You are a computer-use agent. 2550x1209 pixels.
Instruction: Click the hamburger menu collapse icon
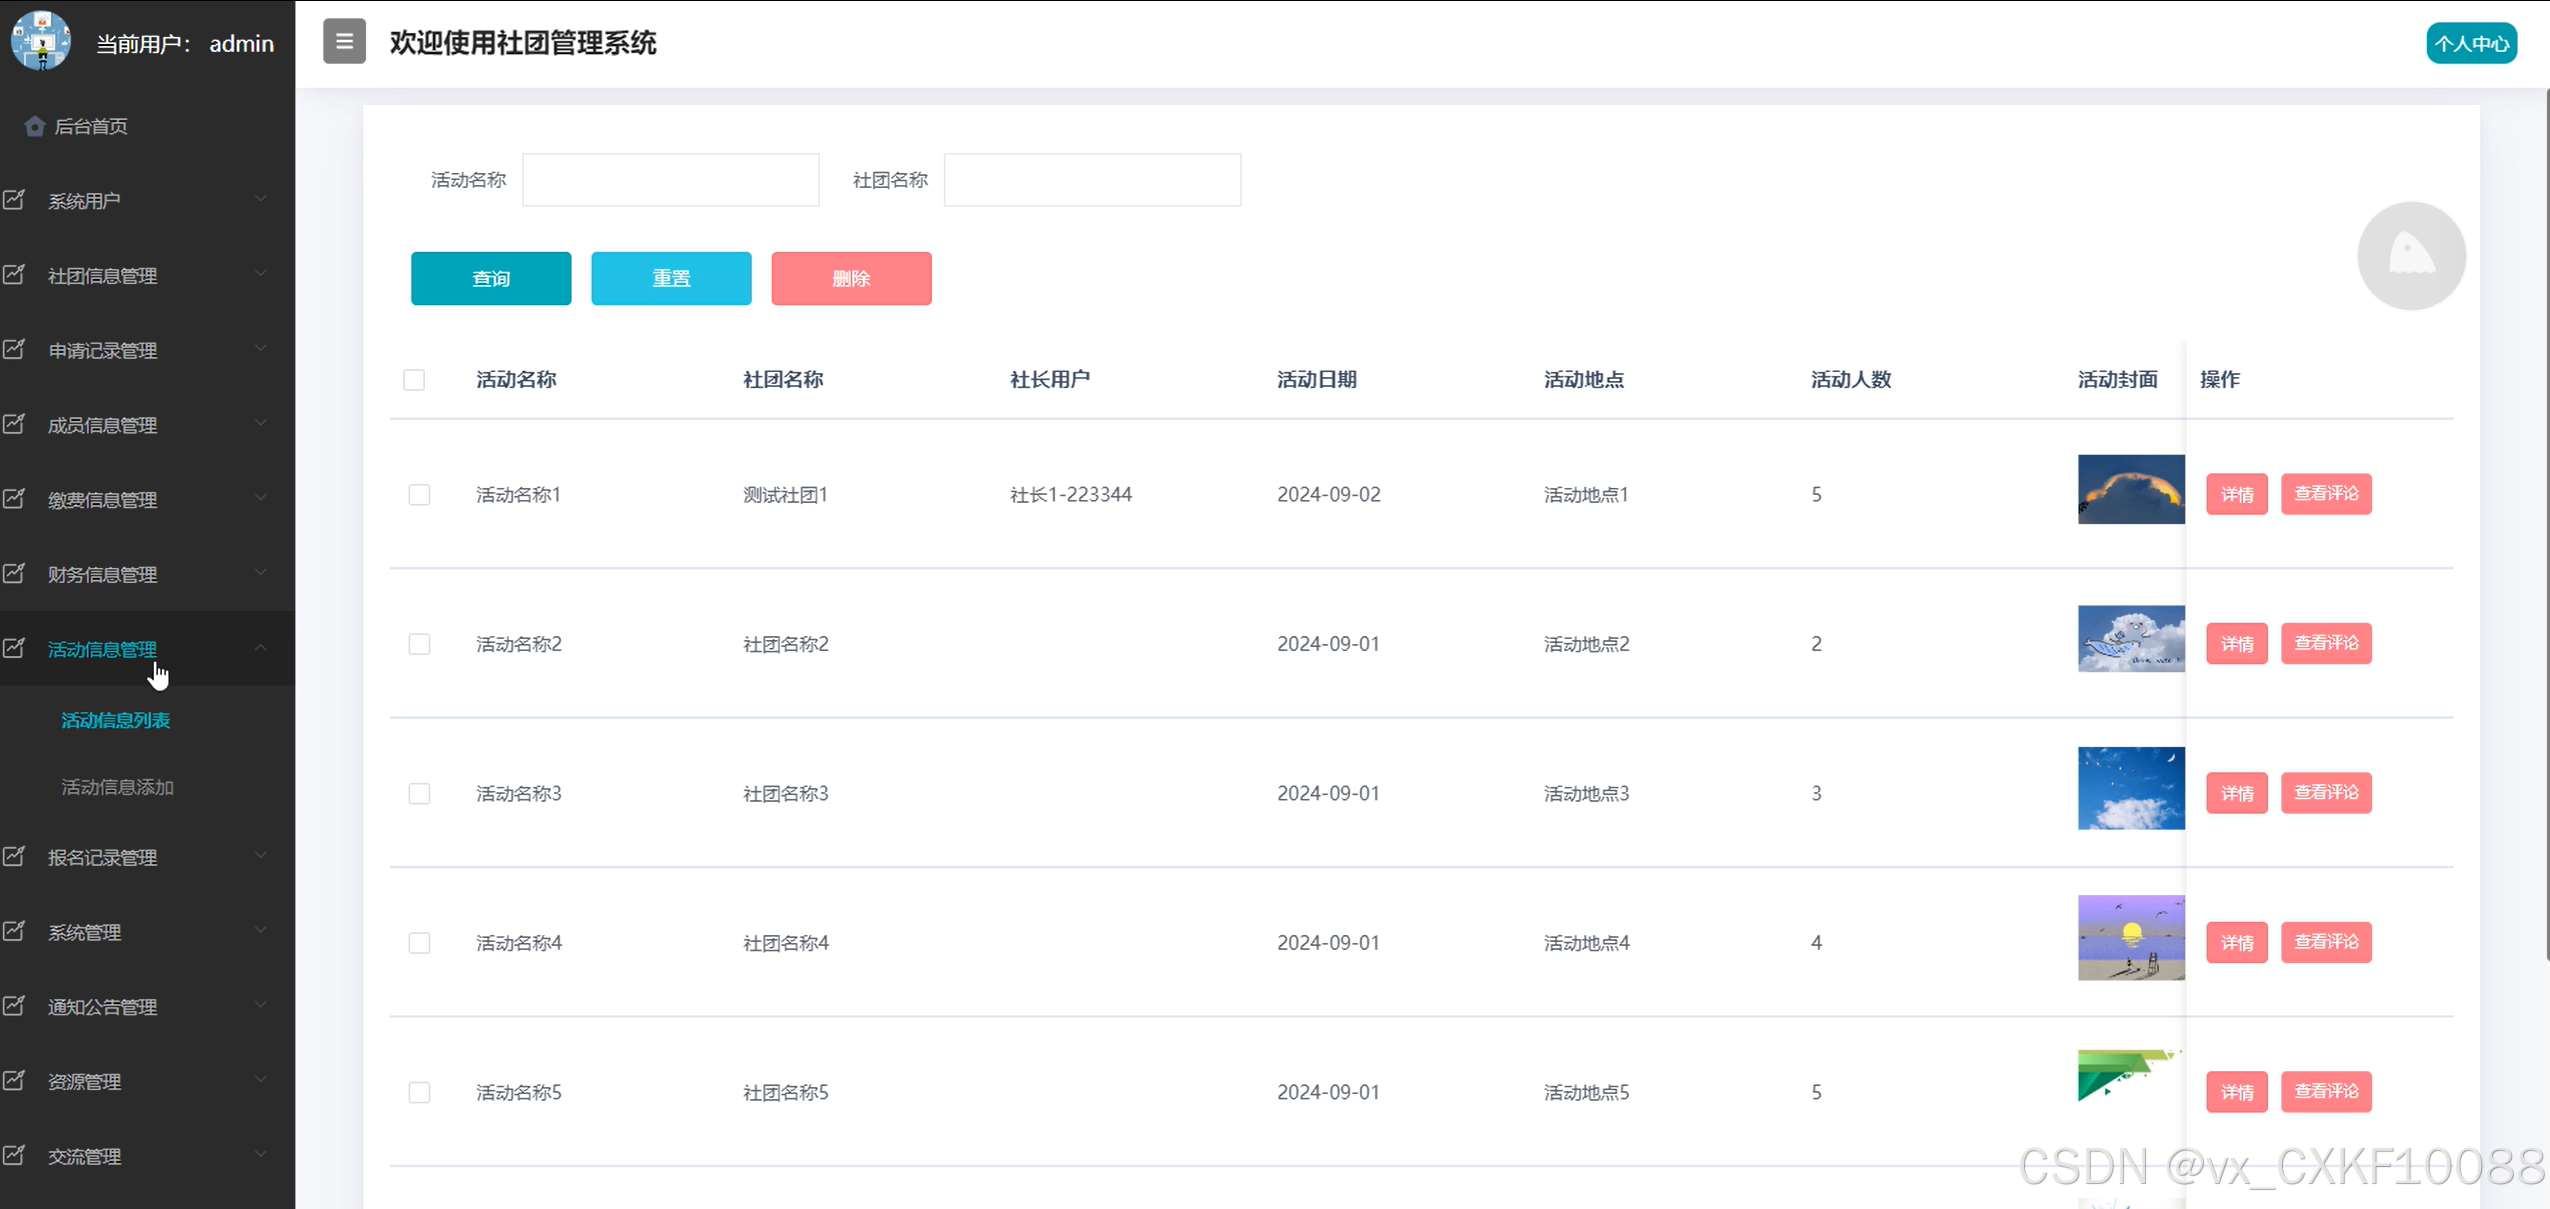344,42
